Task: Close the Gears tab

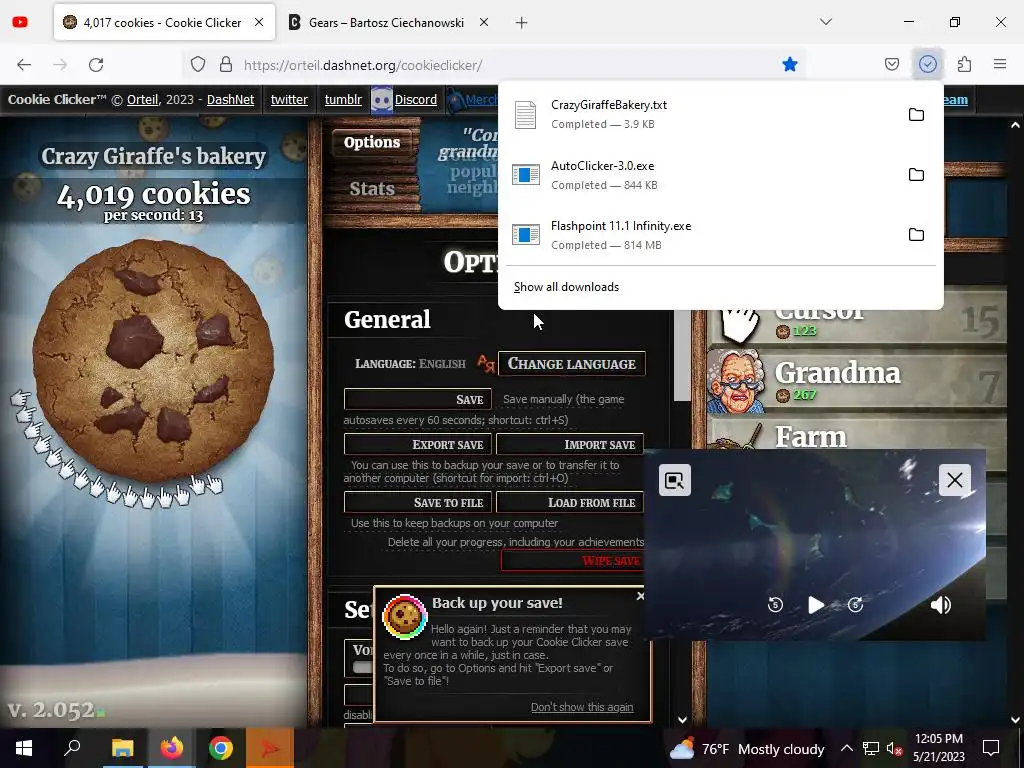Action: [484, 22]
